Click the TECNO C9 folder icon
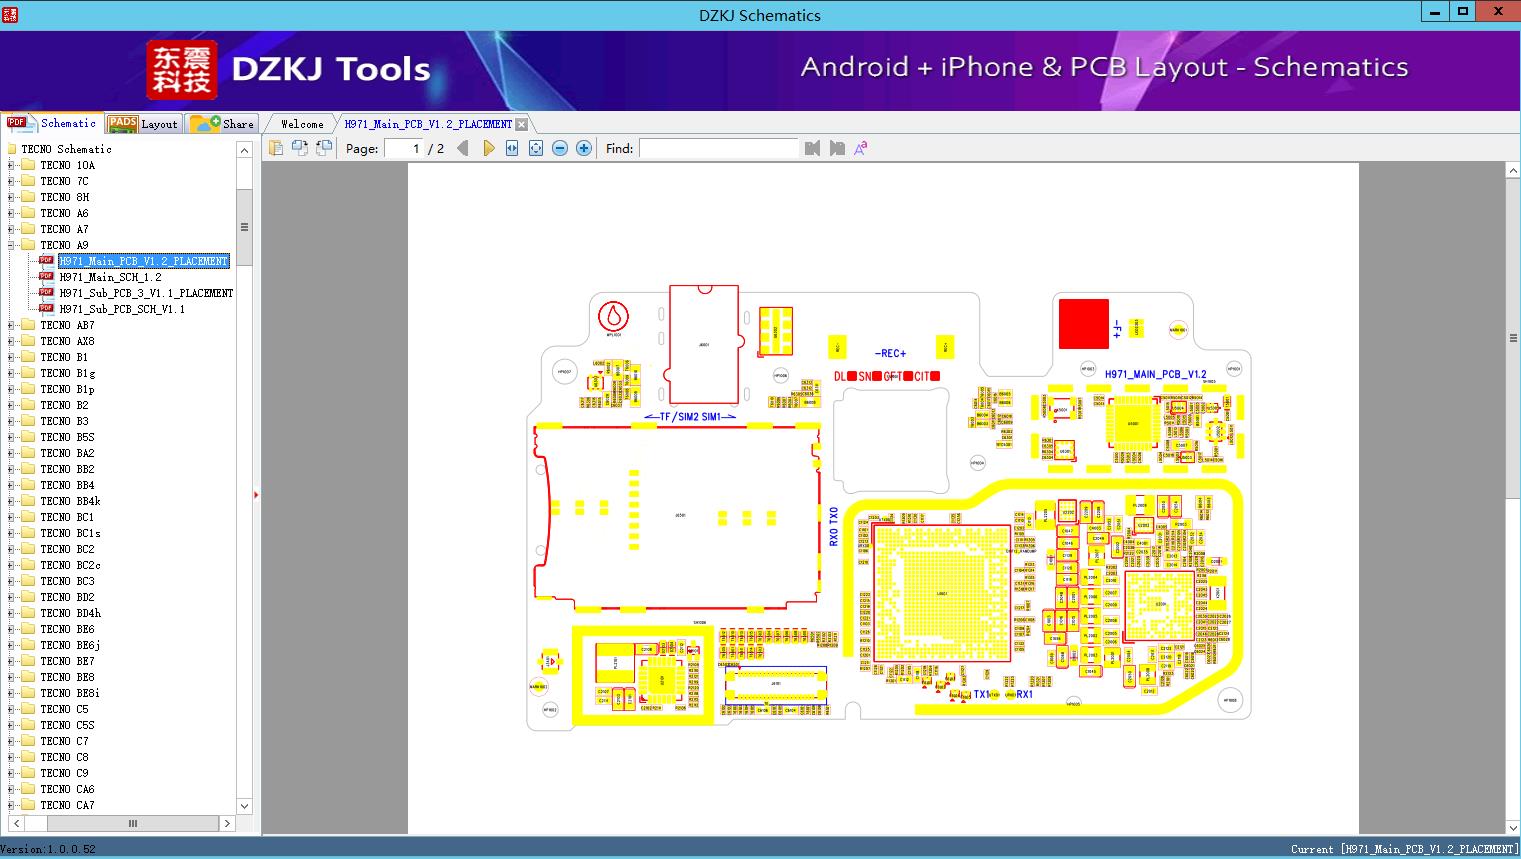Viewport: 1521px width, 859px height. click(28, 773)
